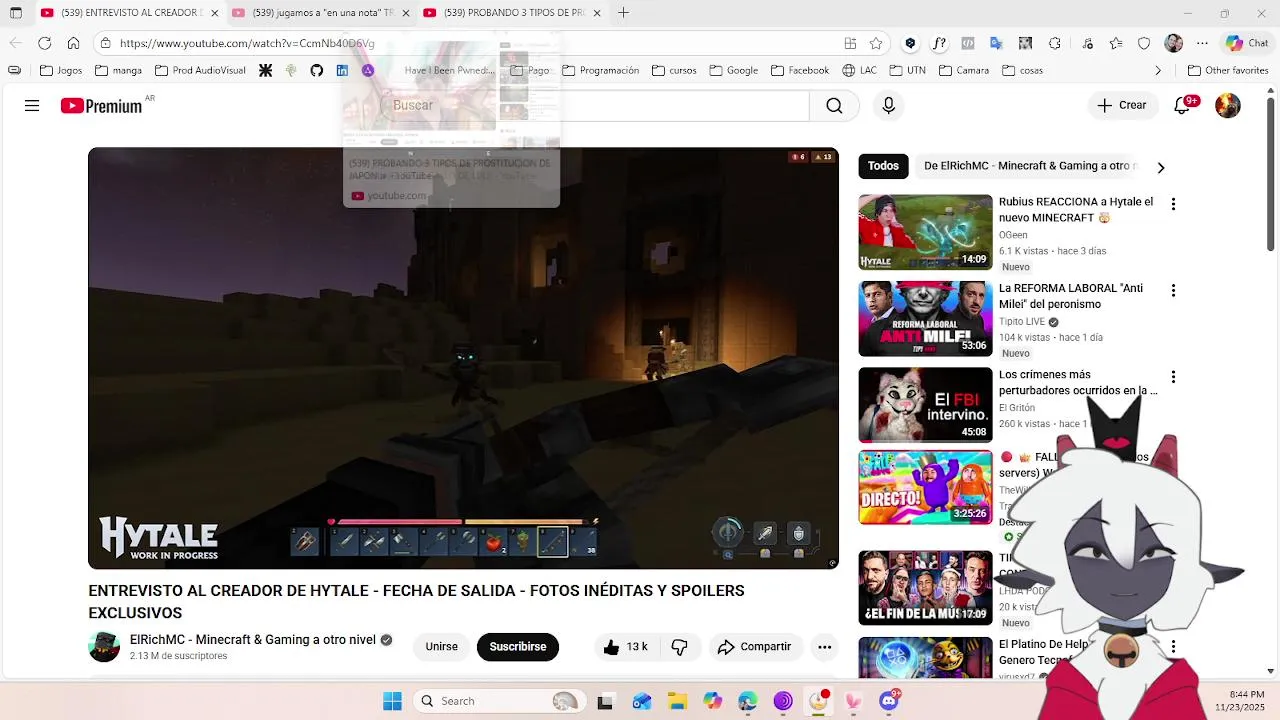Open the YouTube hamburger guide menu

point(32,105)
